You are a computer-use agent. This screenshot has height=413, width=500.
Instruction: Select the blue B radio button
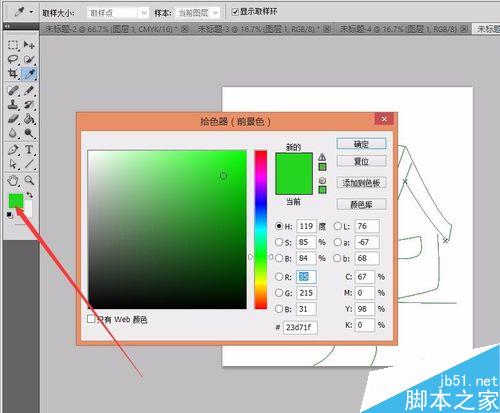click(279, 309)
